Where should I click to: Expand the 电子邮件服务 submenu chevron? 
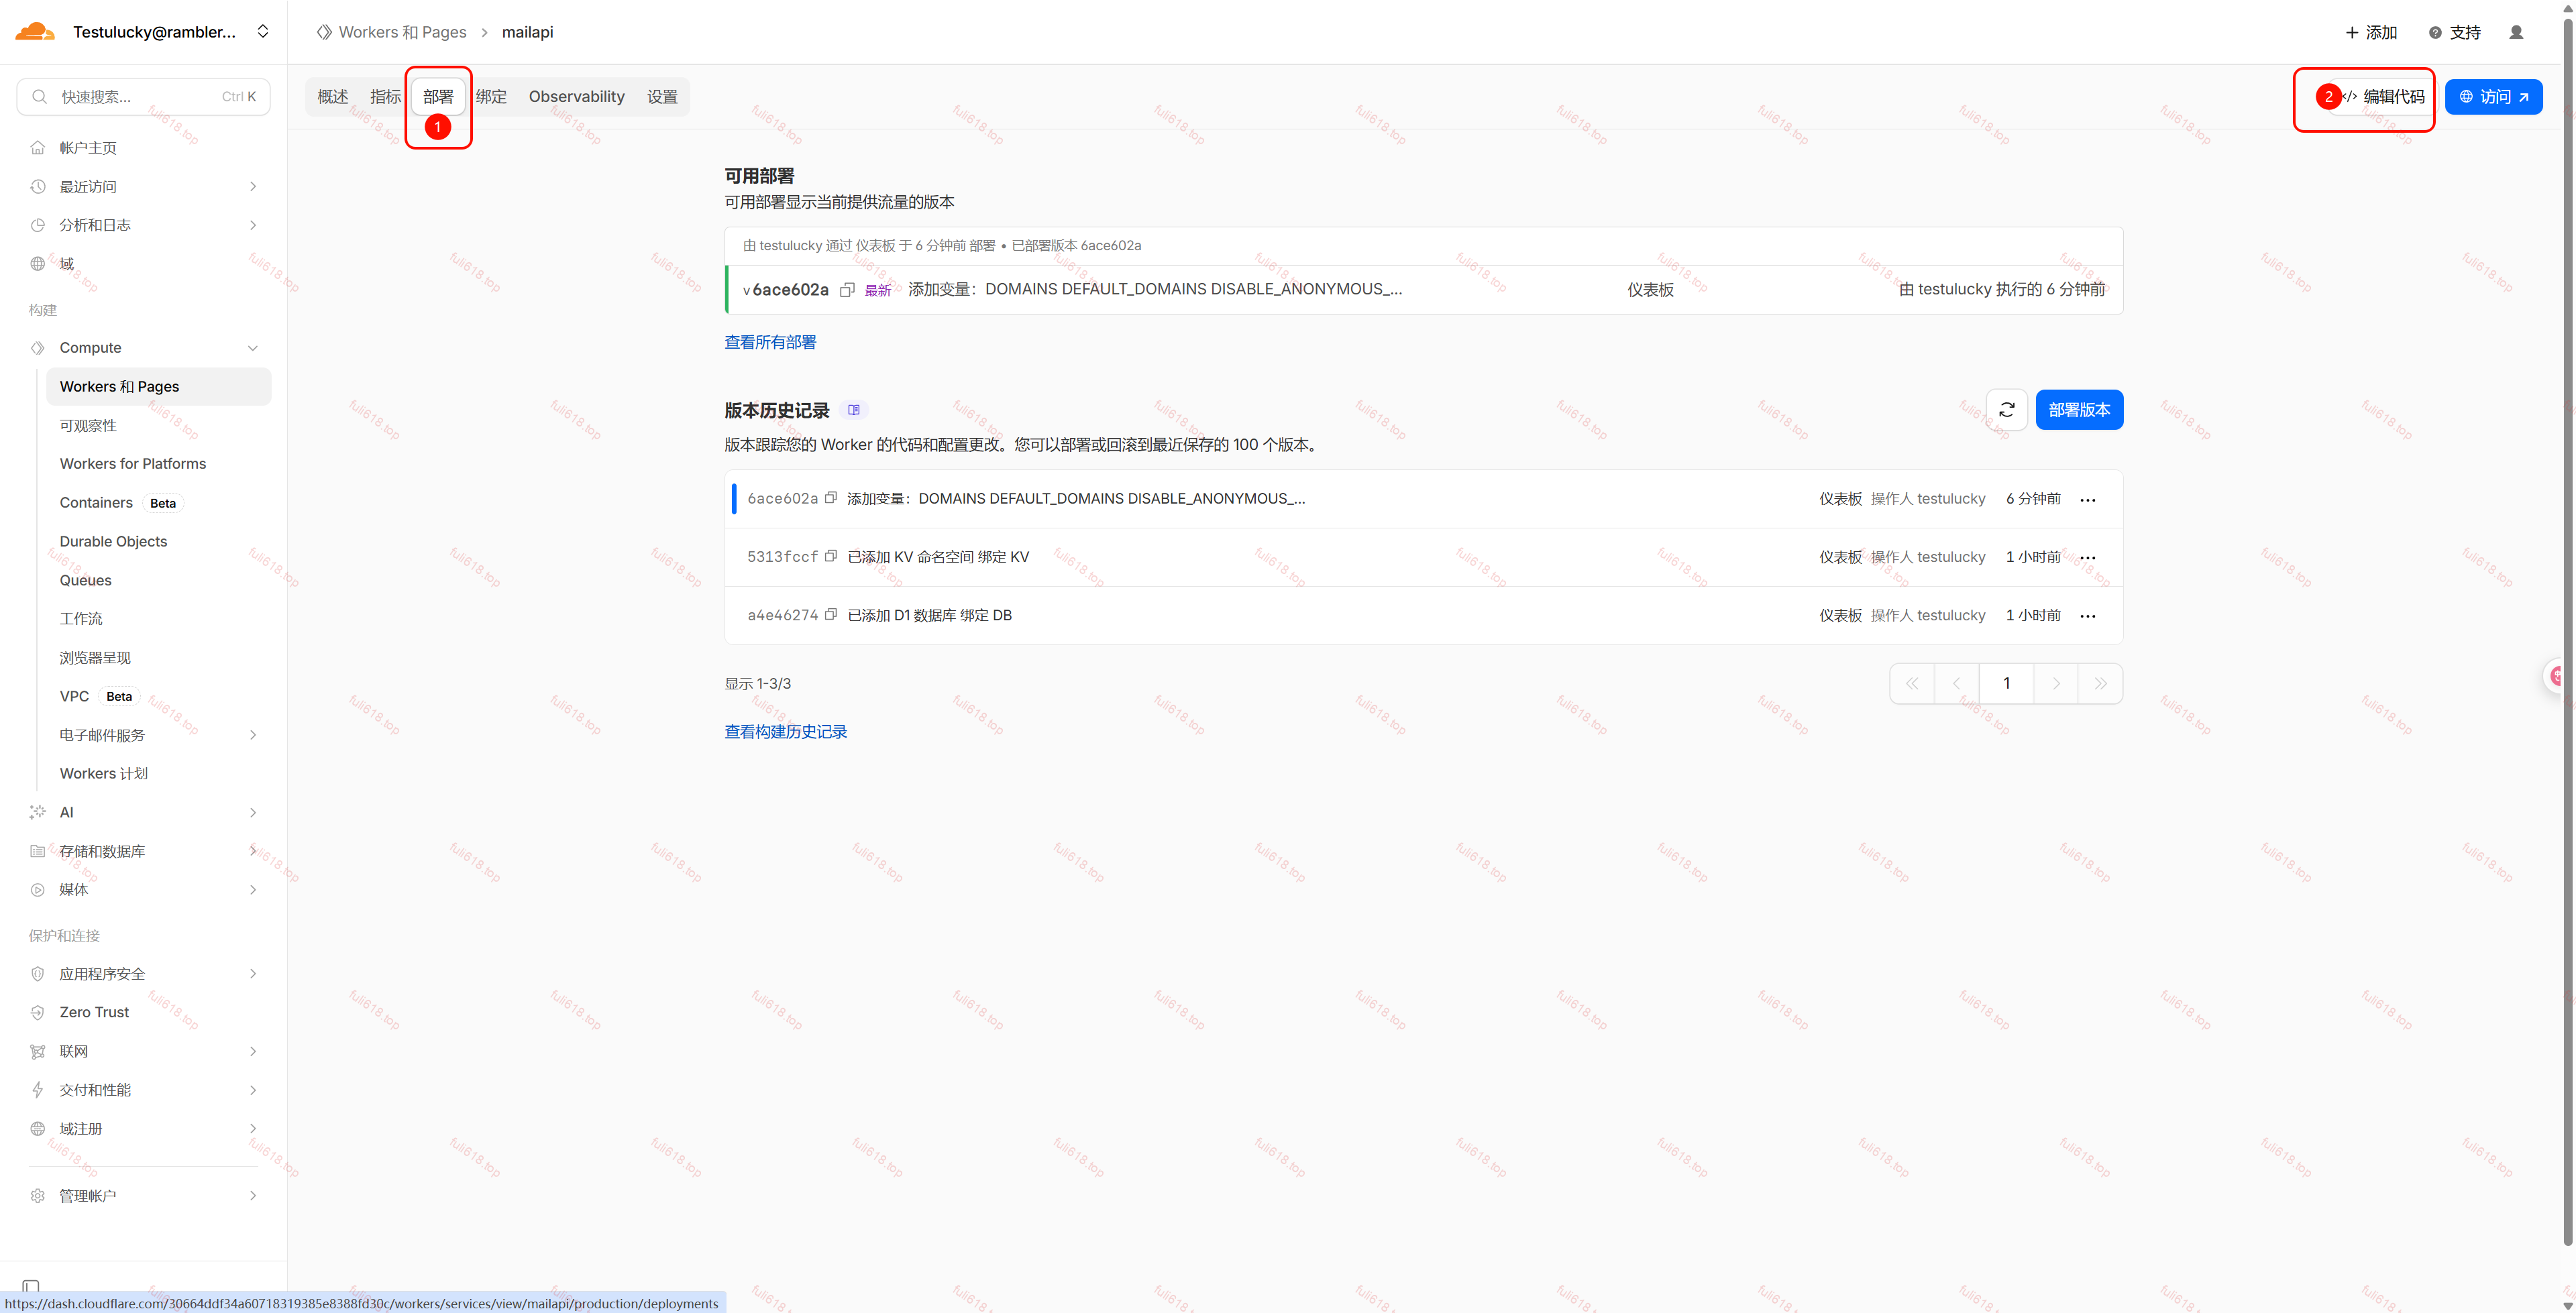(x=253, y=735)
